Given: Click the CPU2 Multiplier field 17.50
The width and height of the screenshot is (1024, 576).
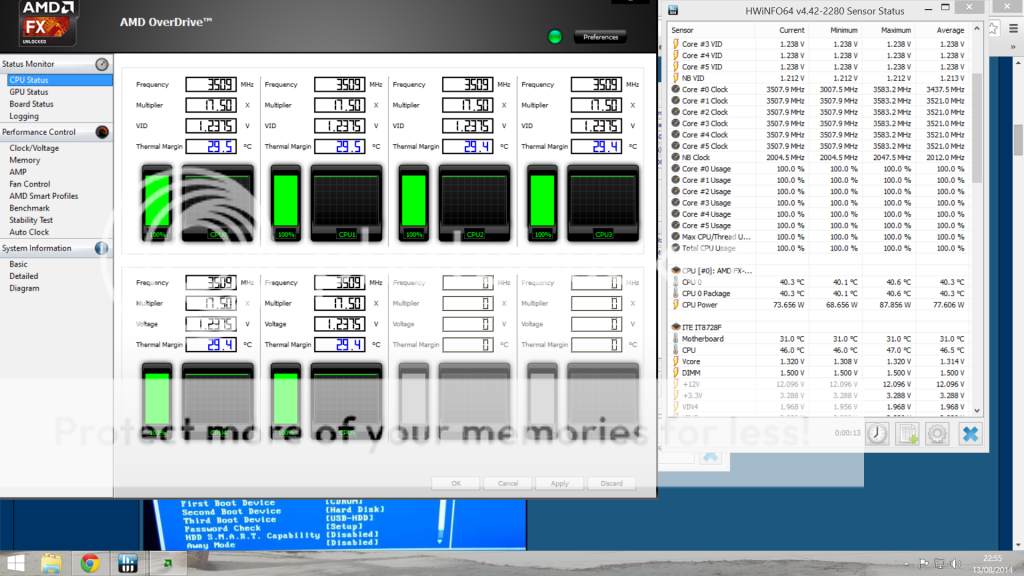Looking at the screenshot, I should pyautogui.click(x=468, y=105).
